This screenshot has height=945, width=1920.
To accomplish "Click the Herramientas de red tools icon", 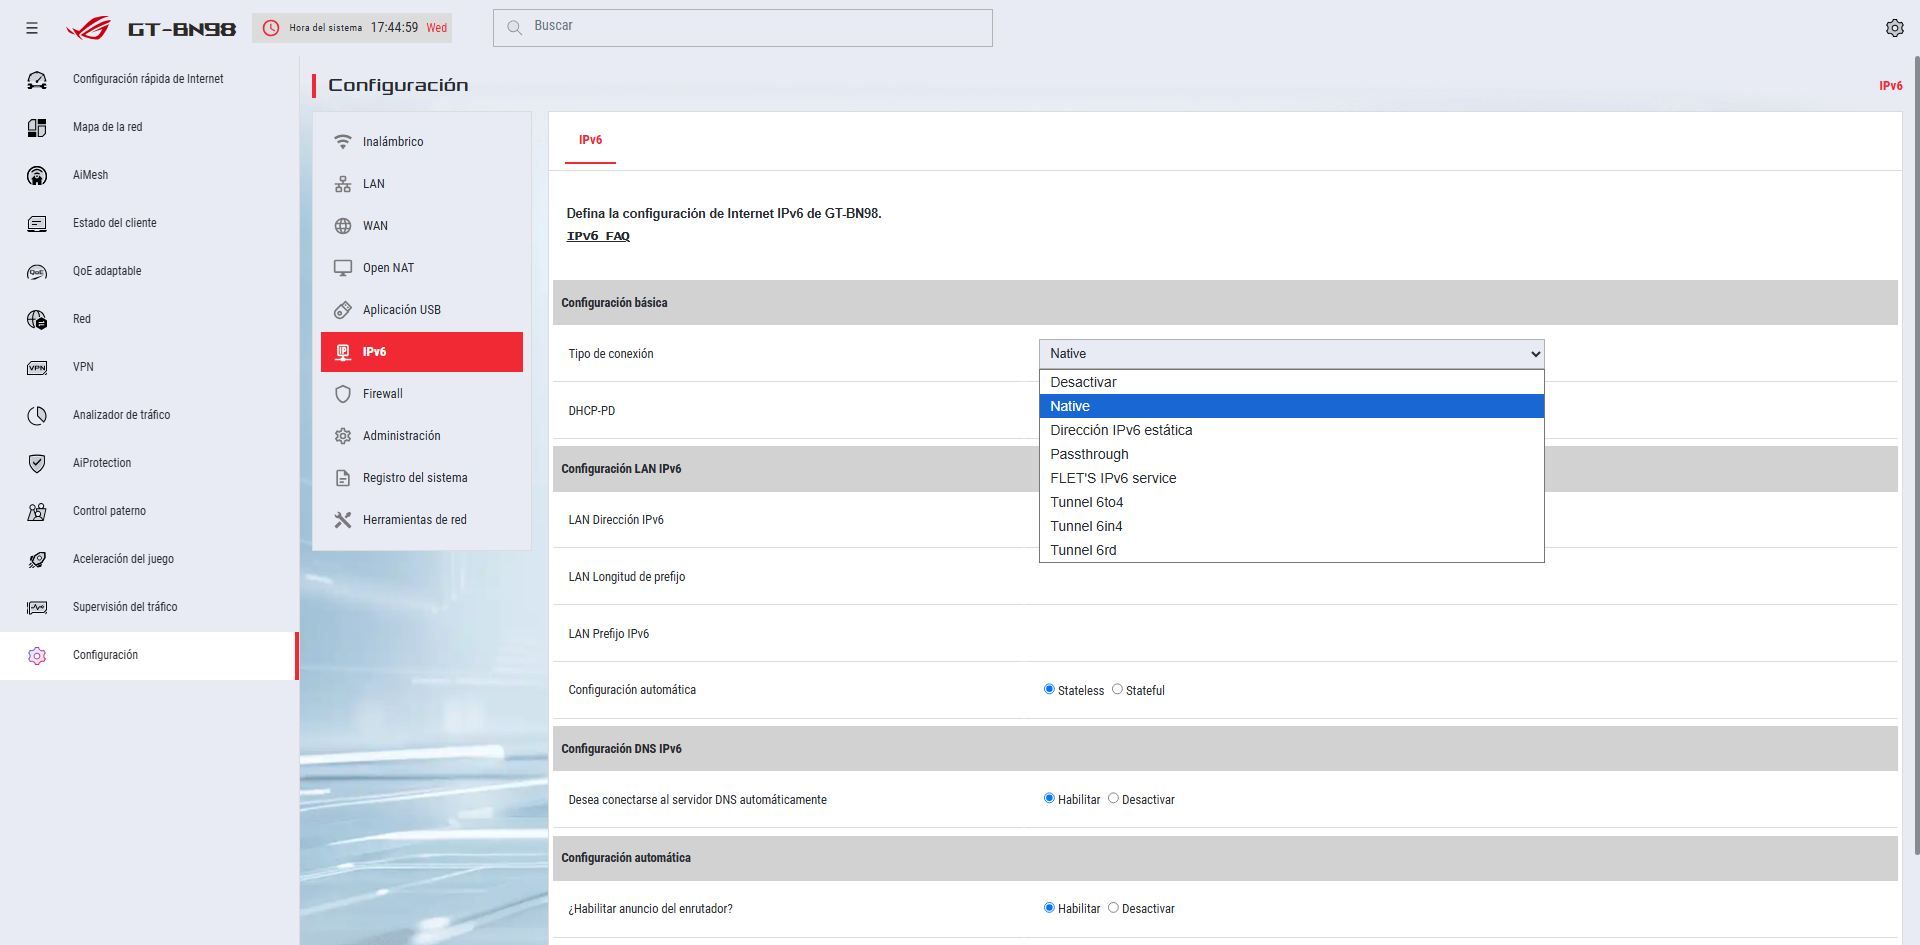I will click(x=343, y=520).
